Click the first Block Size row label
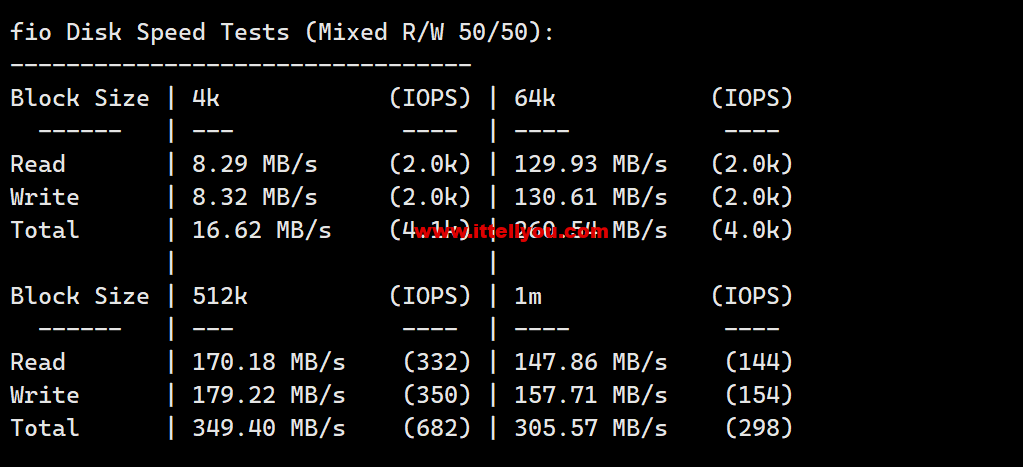 (x=80, y=98)
